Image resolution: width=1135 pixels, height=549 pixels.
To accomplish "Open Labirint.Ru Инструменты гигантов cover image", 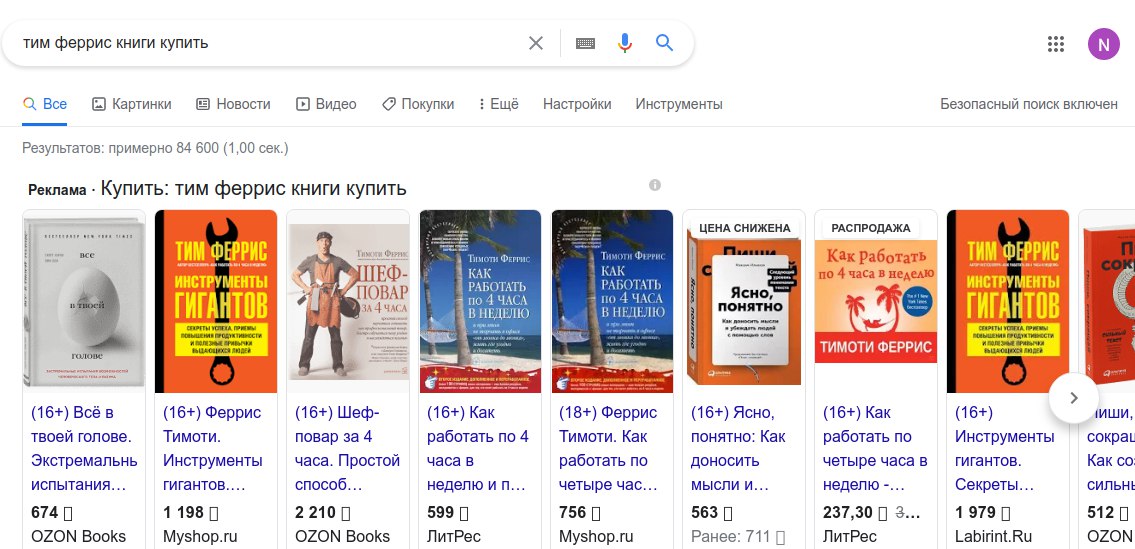I will (x=1008, y=301).
